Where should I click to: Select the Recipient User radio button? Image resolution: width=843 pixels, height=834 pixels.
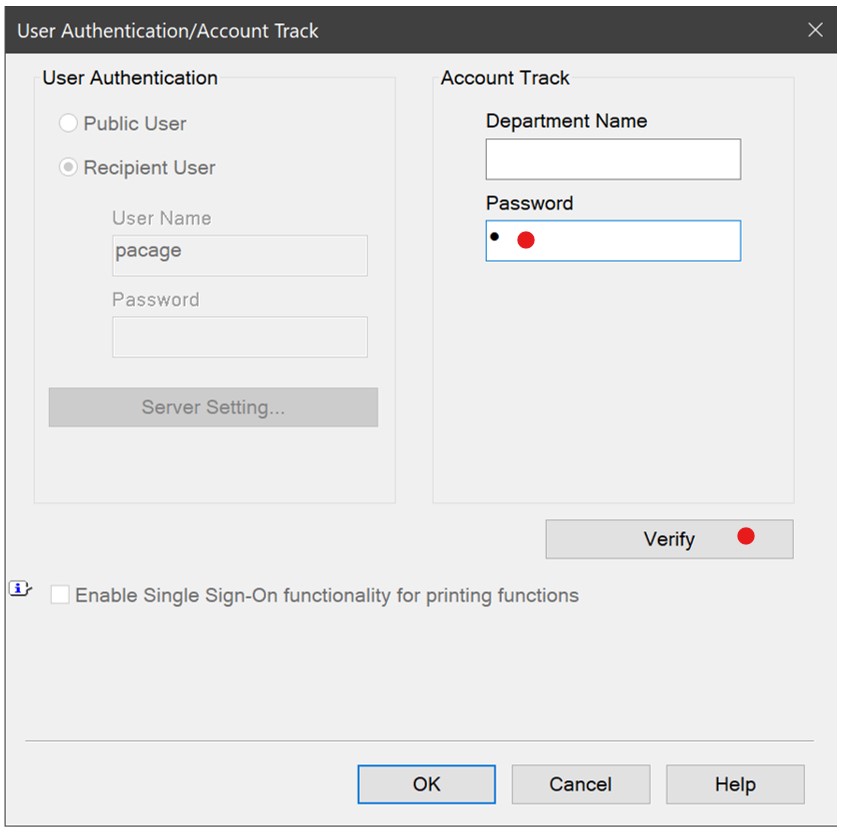(x=68, y=168)
